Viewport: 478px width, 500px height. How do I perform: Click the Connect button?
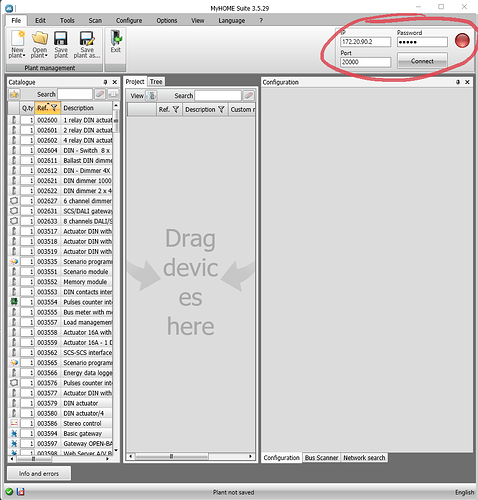coord(422,61)
